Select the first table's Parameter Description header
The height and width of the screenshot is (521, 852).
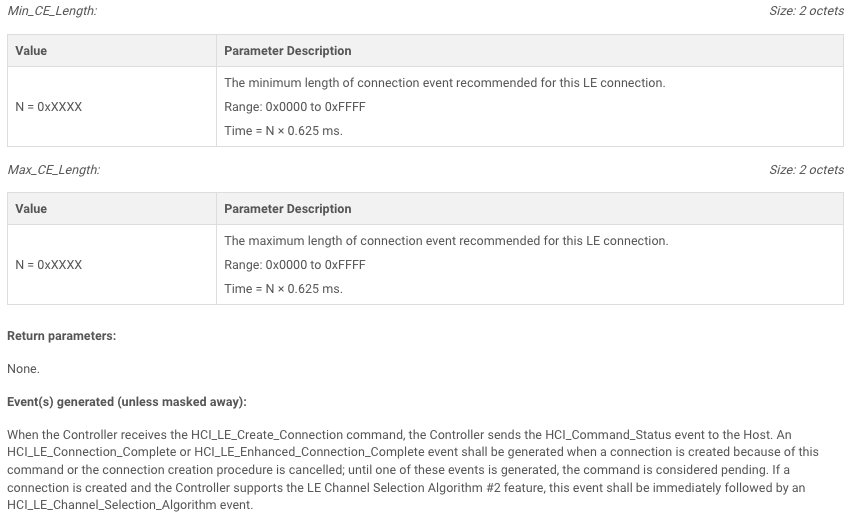click(287, 51)
